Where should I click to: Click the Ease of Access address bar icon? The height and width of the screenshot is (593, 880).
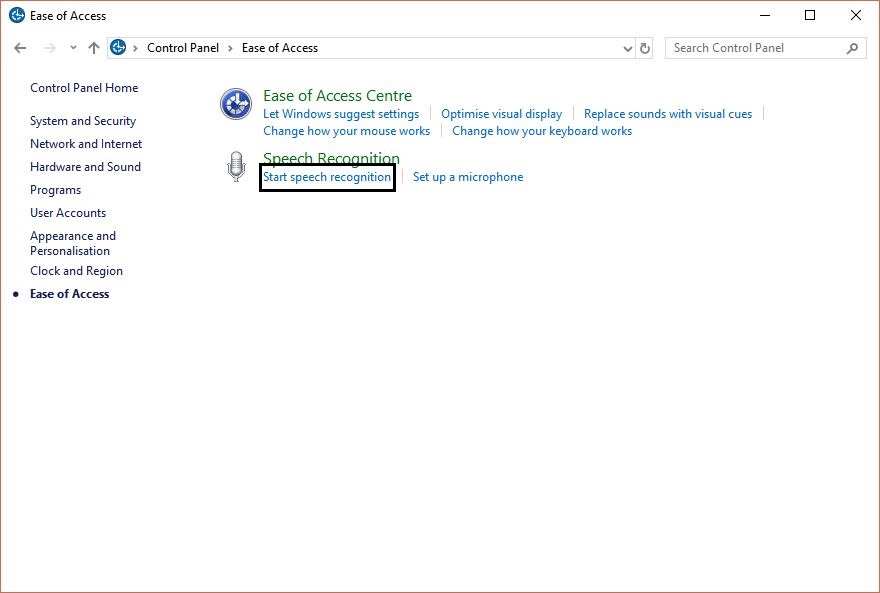(x=118, y=48)
